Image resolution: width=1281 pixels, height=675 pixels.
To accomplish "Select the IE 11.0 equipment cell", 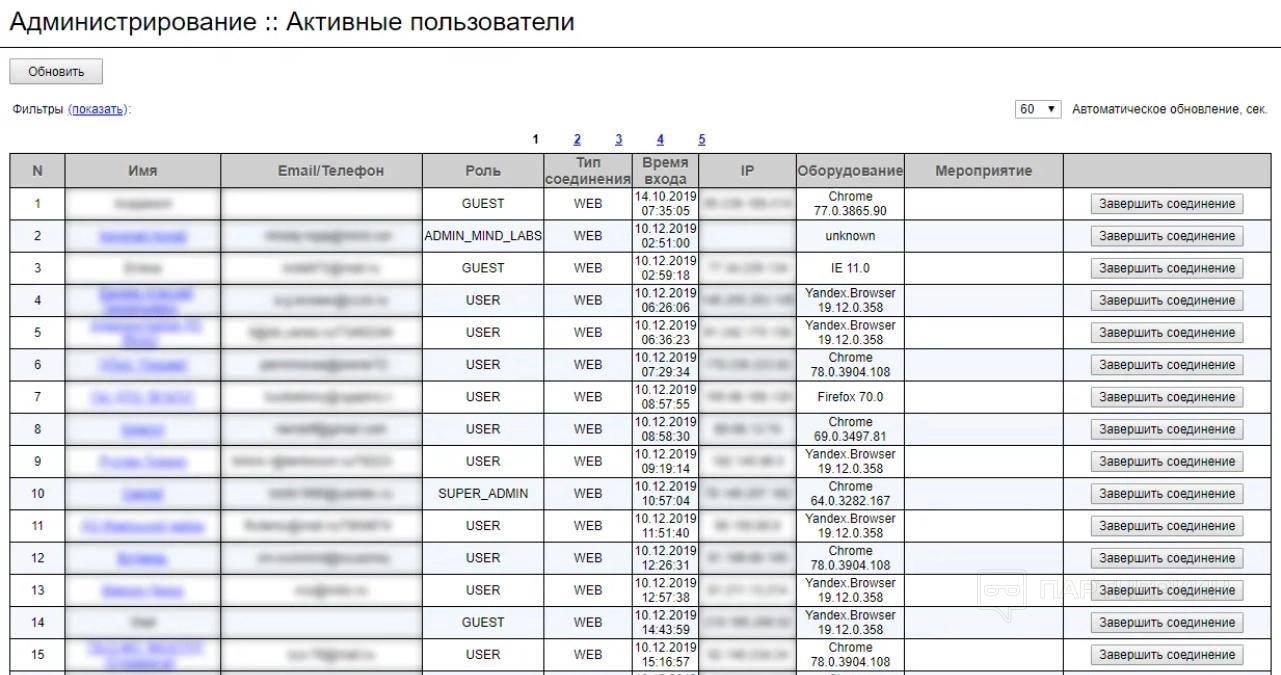I will point(850,268).
